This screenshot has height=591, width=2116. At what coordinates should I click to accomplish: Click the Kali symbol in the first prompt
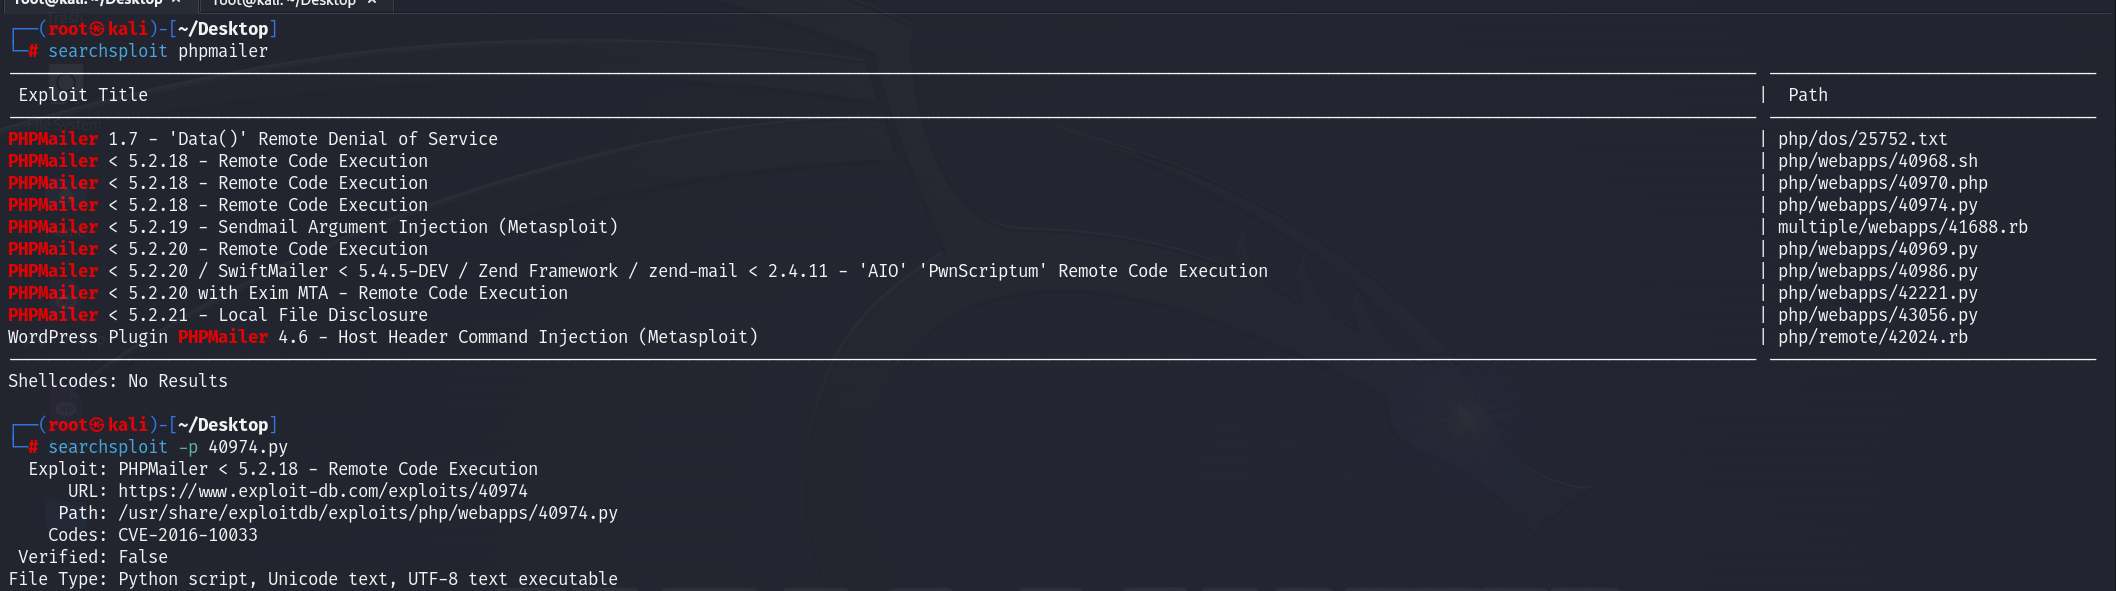click(97, 29)
